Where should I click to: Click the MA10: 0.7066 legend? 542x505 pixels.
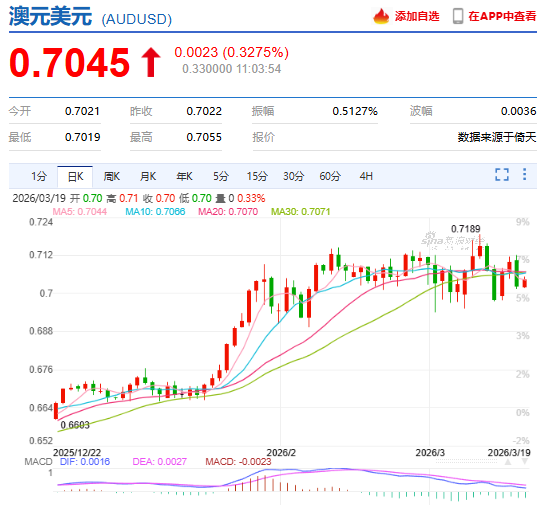(x=155, y=212)
